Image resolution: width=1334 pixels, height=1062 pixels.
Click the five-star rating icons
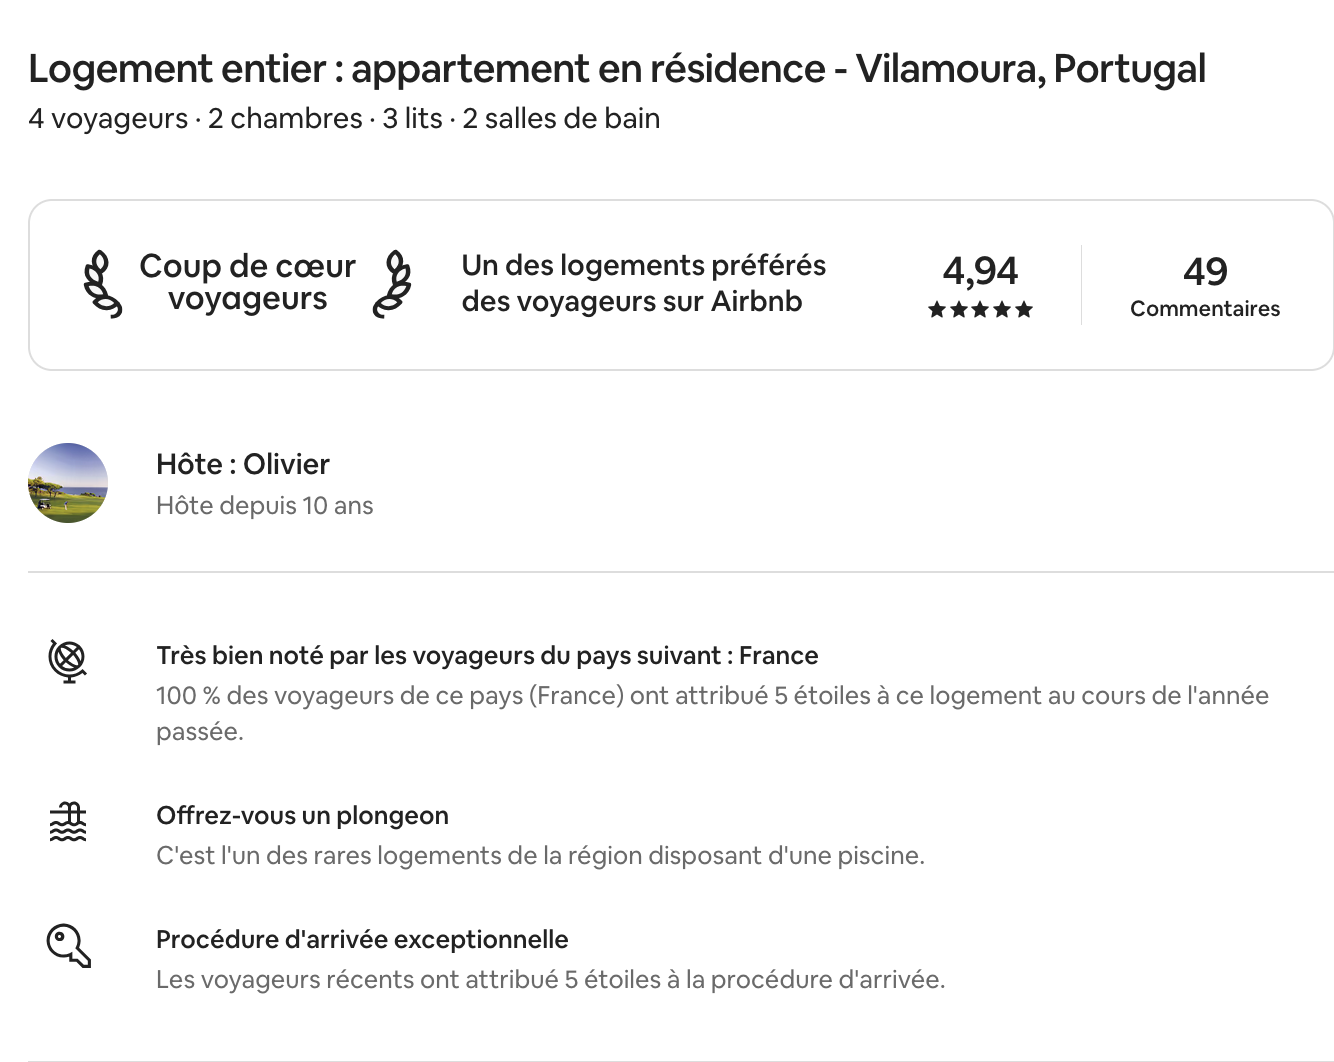(980, 310)
